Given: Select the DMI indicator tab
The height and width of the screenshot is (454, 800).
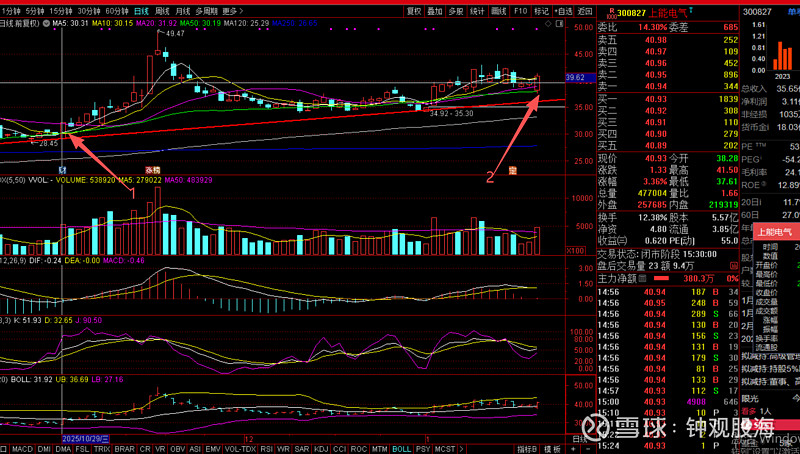Looking at the screenshot, I should 44,449.
